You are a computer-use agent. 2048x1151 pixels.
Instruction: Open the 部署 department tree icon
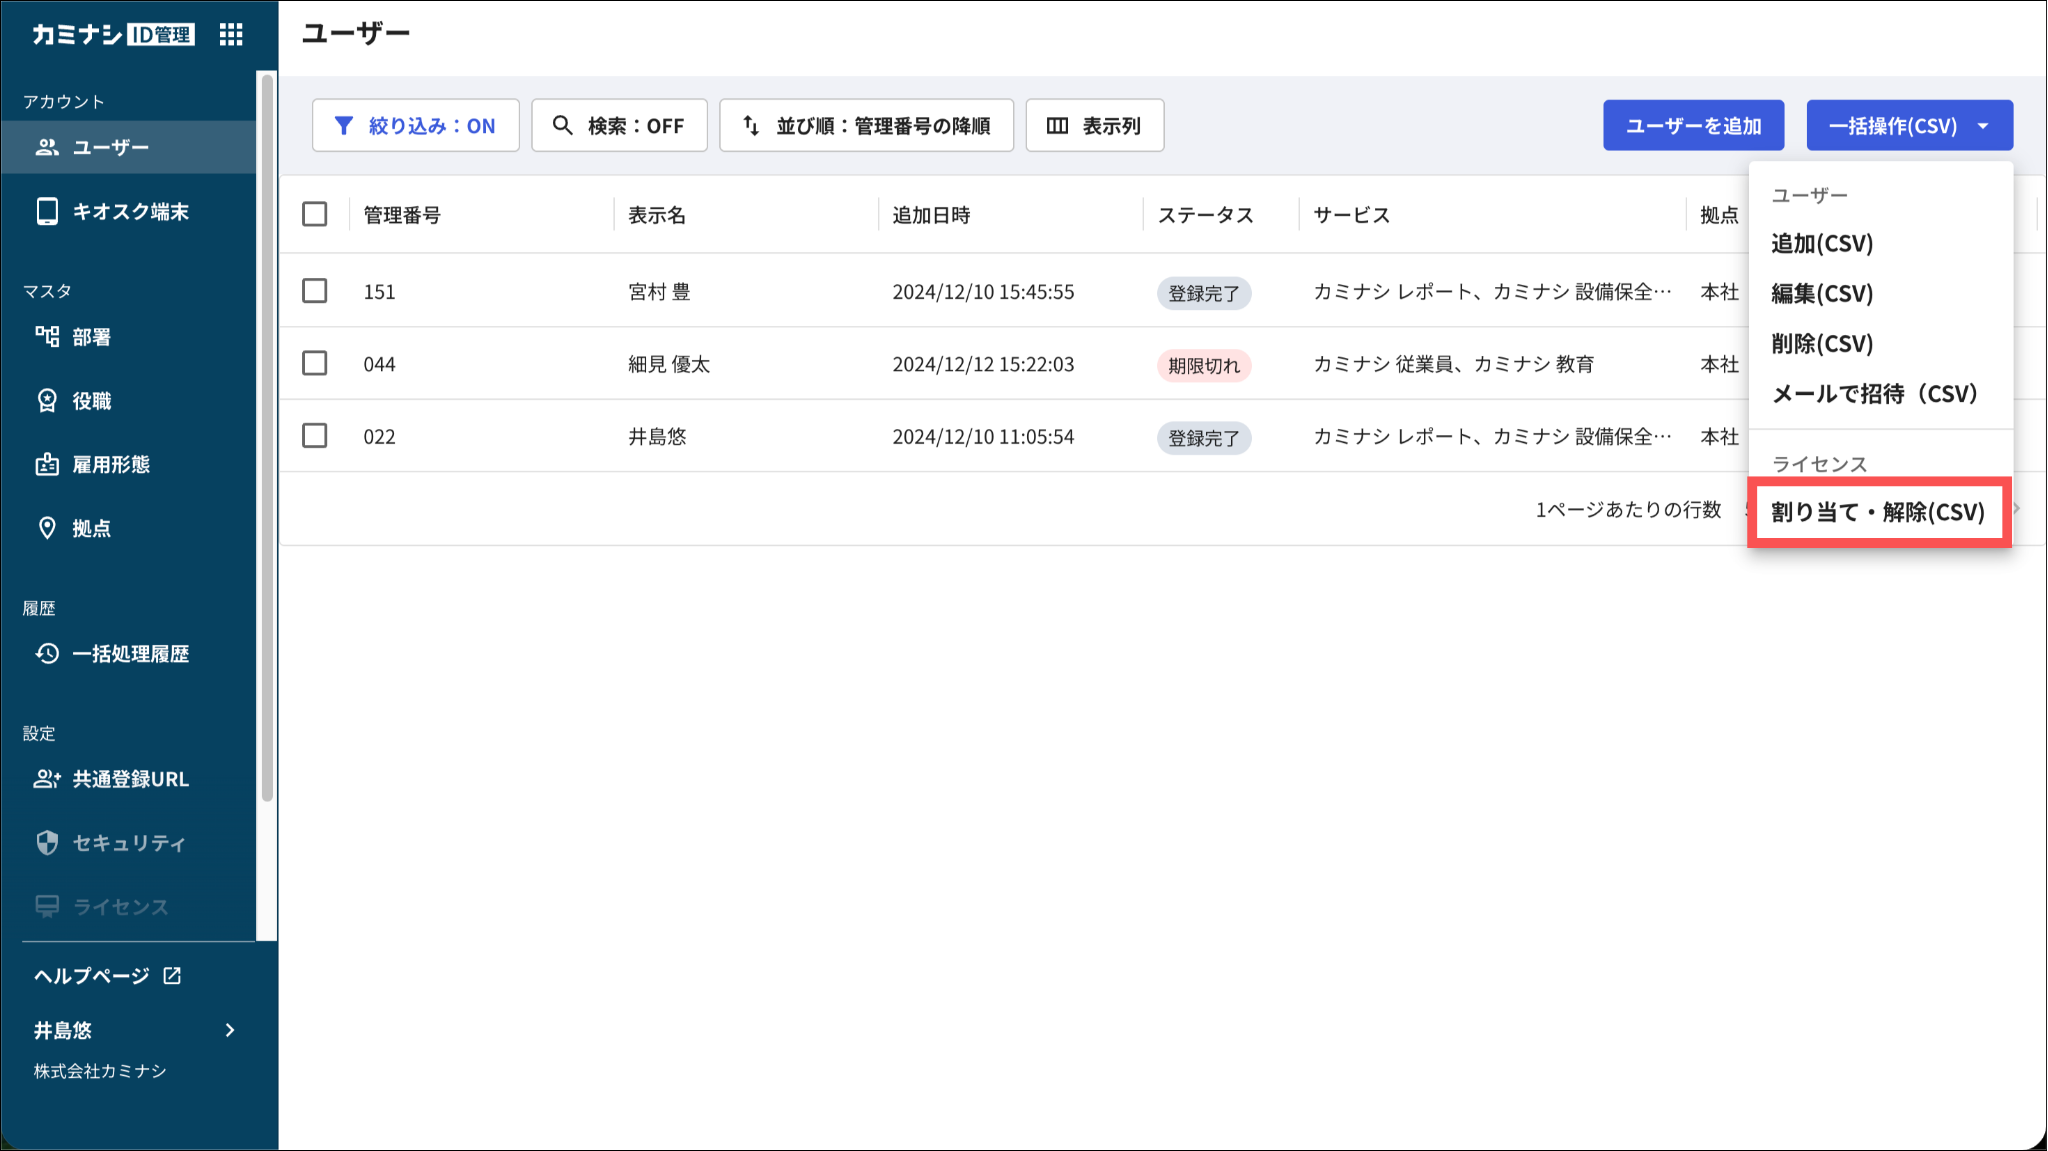(47, 337)
